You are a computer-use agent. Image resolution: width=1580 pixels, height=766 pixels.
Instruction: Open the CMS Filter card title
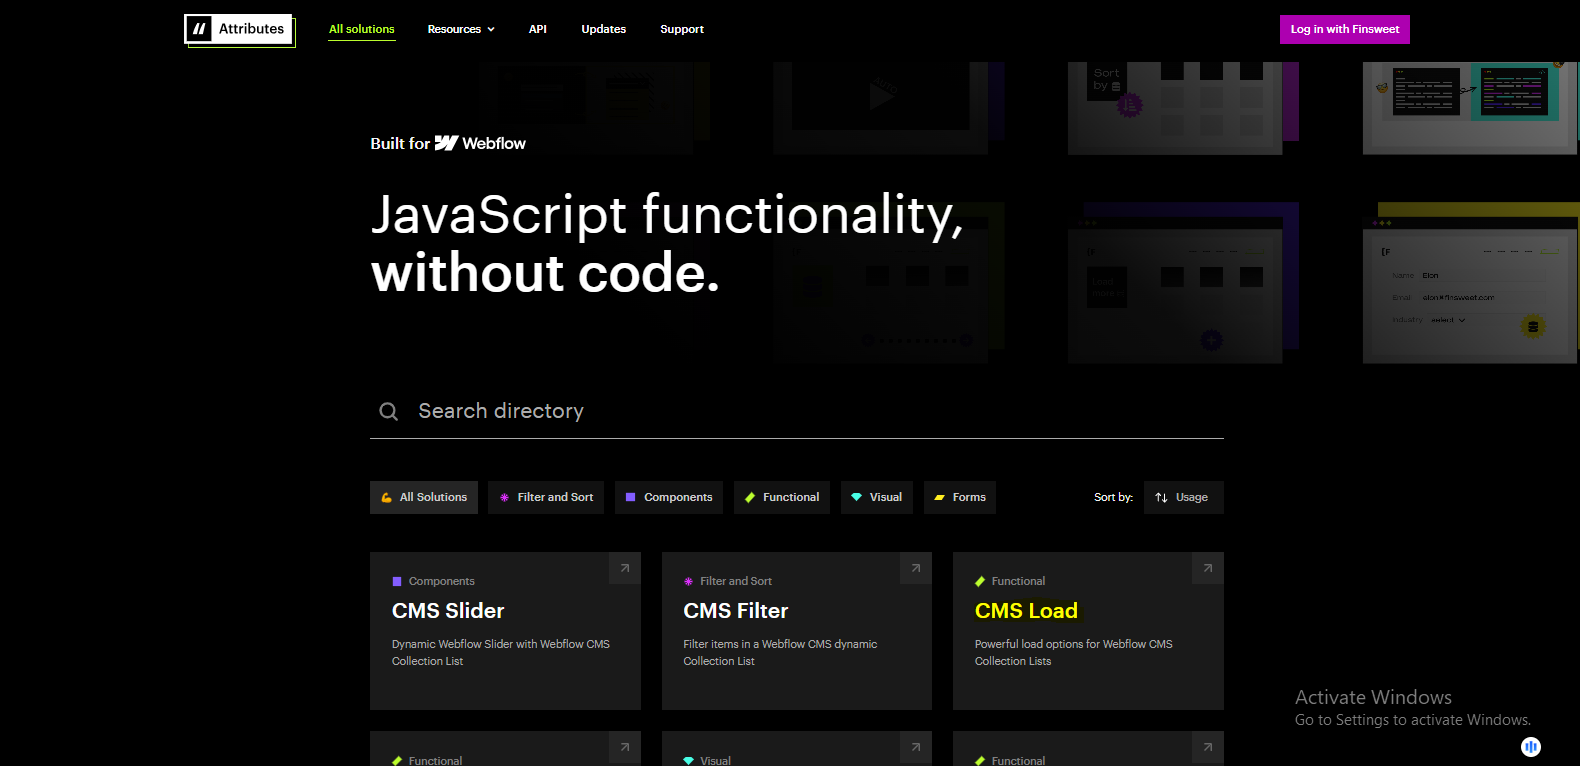point(736,611)
